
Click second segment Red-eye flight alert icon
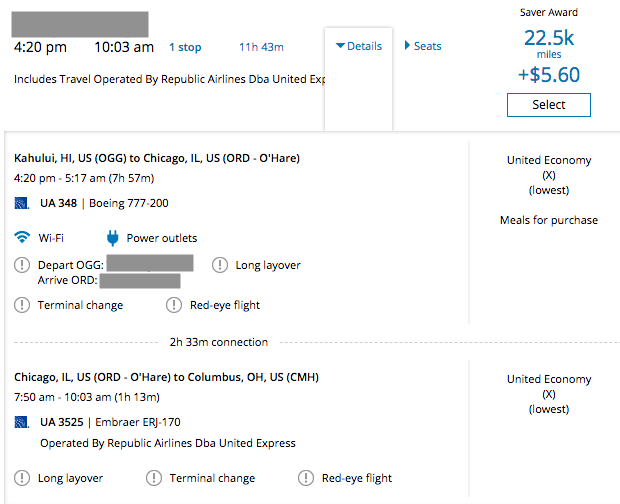(x=305, y=478)
